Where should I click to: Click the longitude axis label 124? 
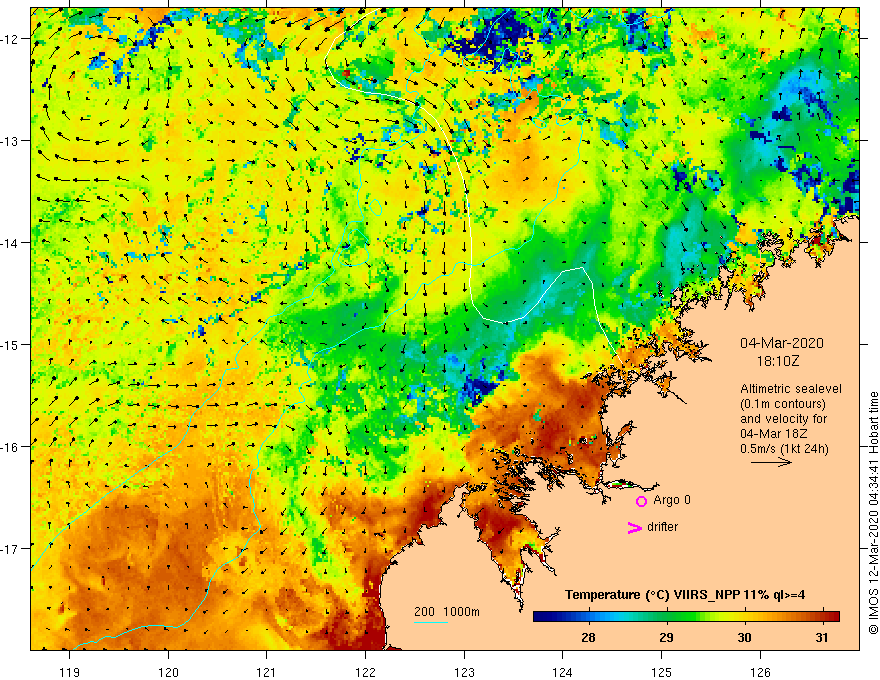tap(563, 672)
